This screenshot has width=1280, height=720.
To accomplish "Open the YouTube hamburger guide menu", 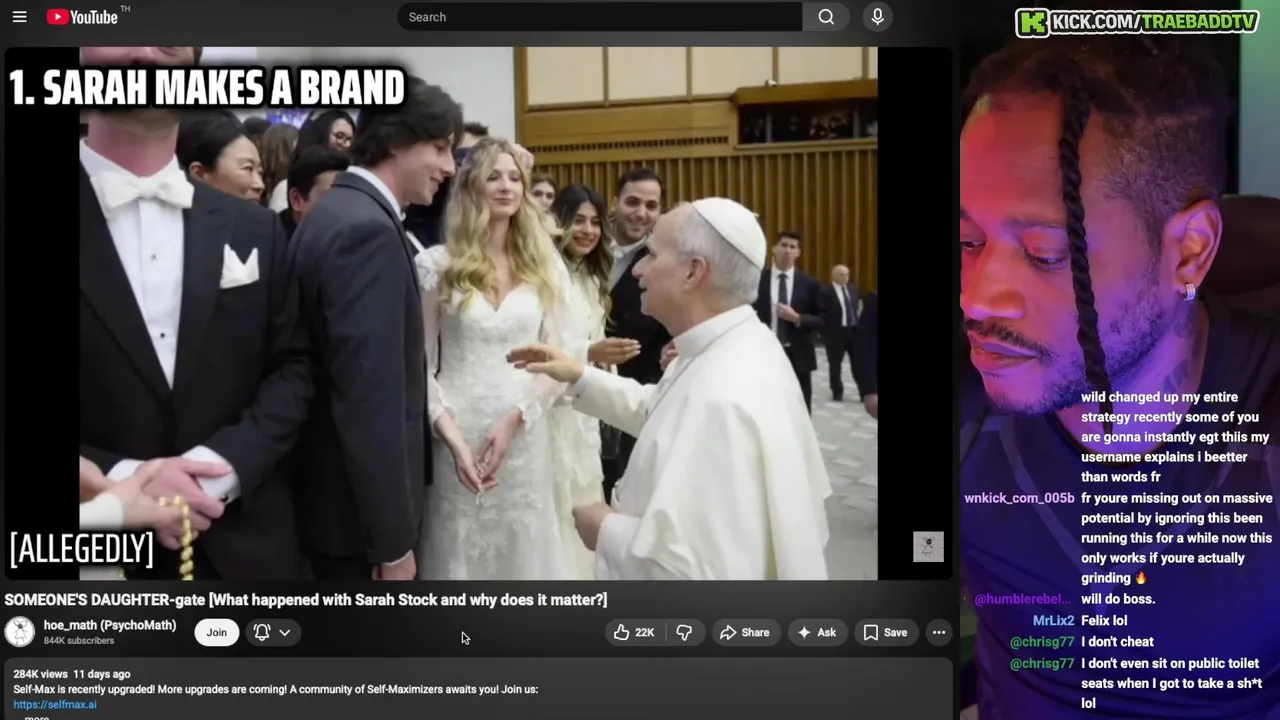I will [x=20, y=17].
